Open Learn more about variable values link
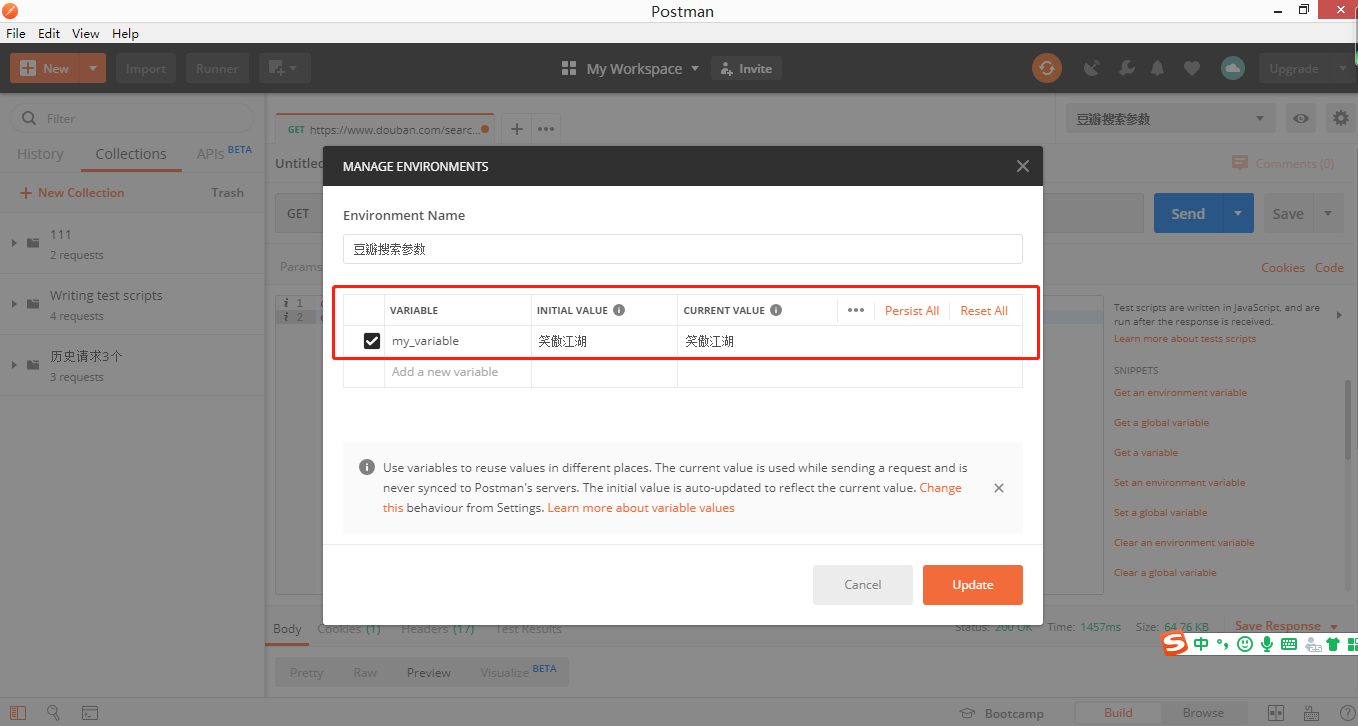Viewport: 1358px width, 726px height. click(641, 508)
